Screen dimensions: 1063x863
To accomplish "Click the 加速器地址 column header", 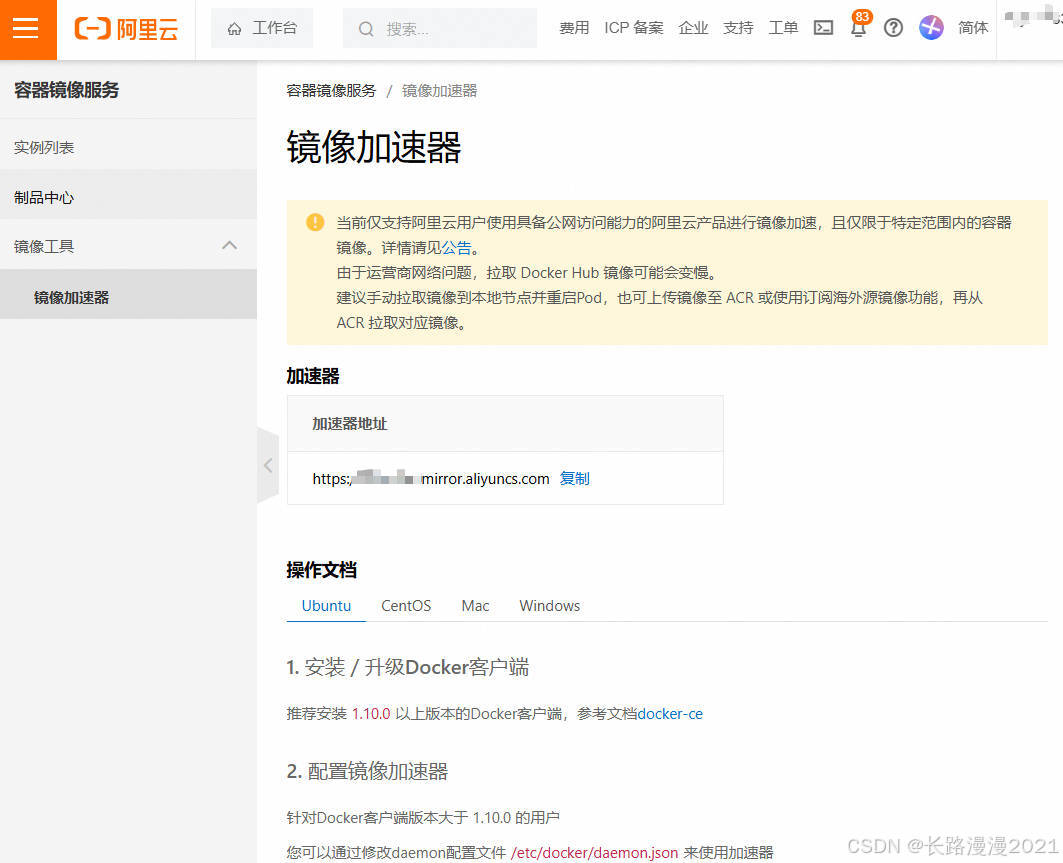I will click(350, 424).
